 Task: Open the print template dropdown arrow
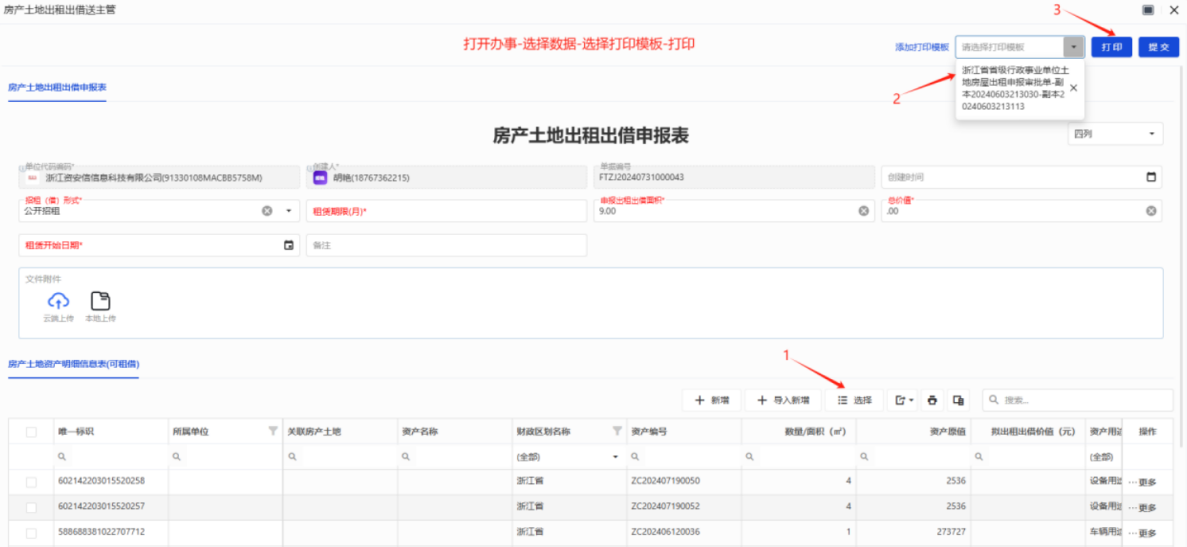(1073, 47)
